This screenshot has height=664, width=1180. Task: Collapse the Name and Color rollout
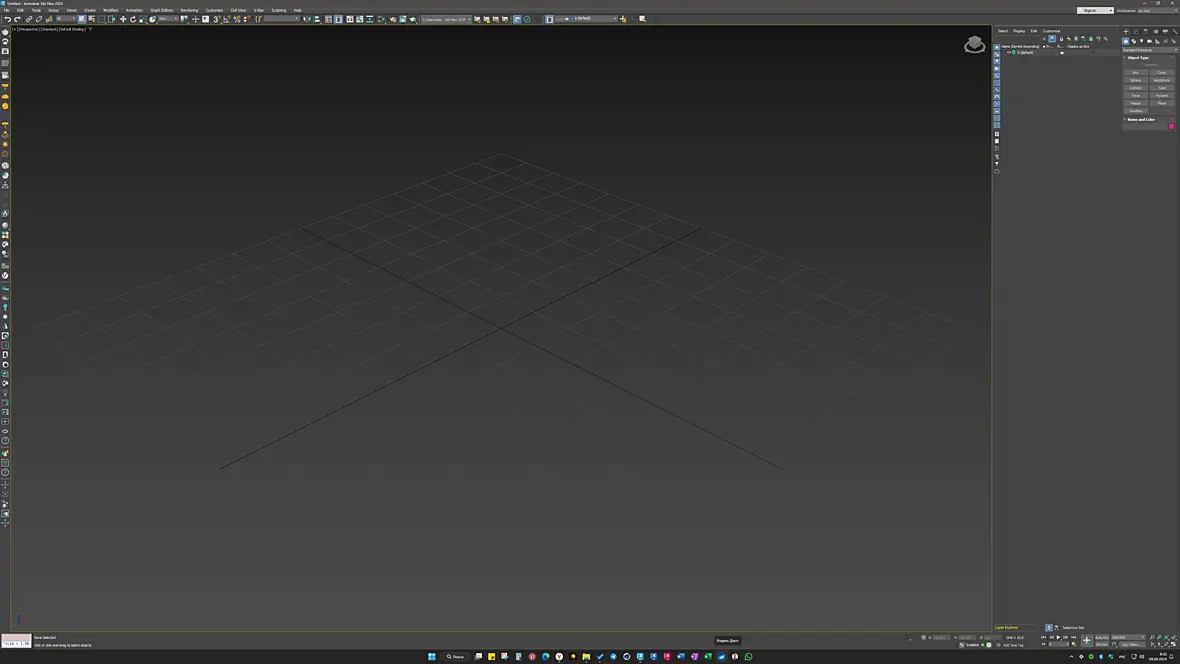[x=1141, y=120]
